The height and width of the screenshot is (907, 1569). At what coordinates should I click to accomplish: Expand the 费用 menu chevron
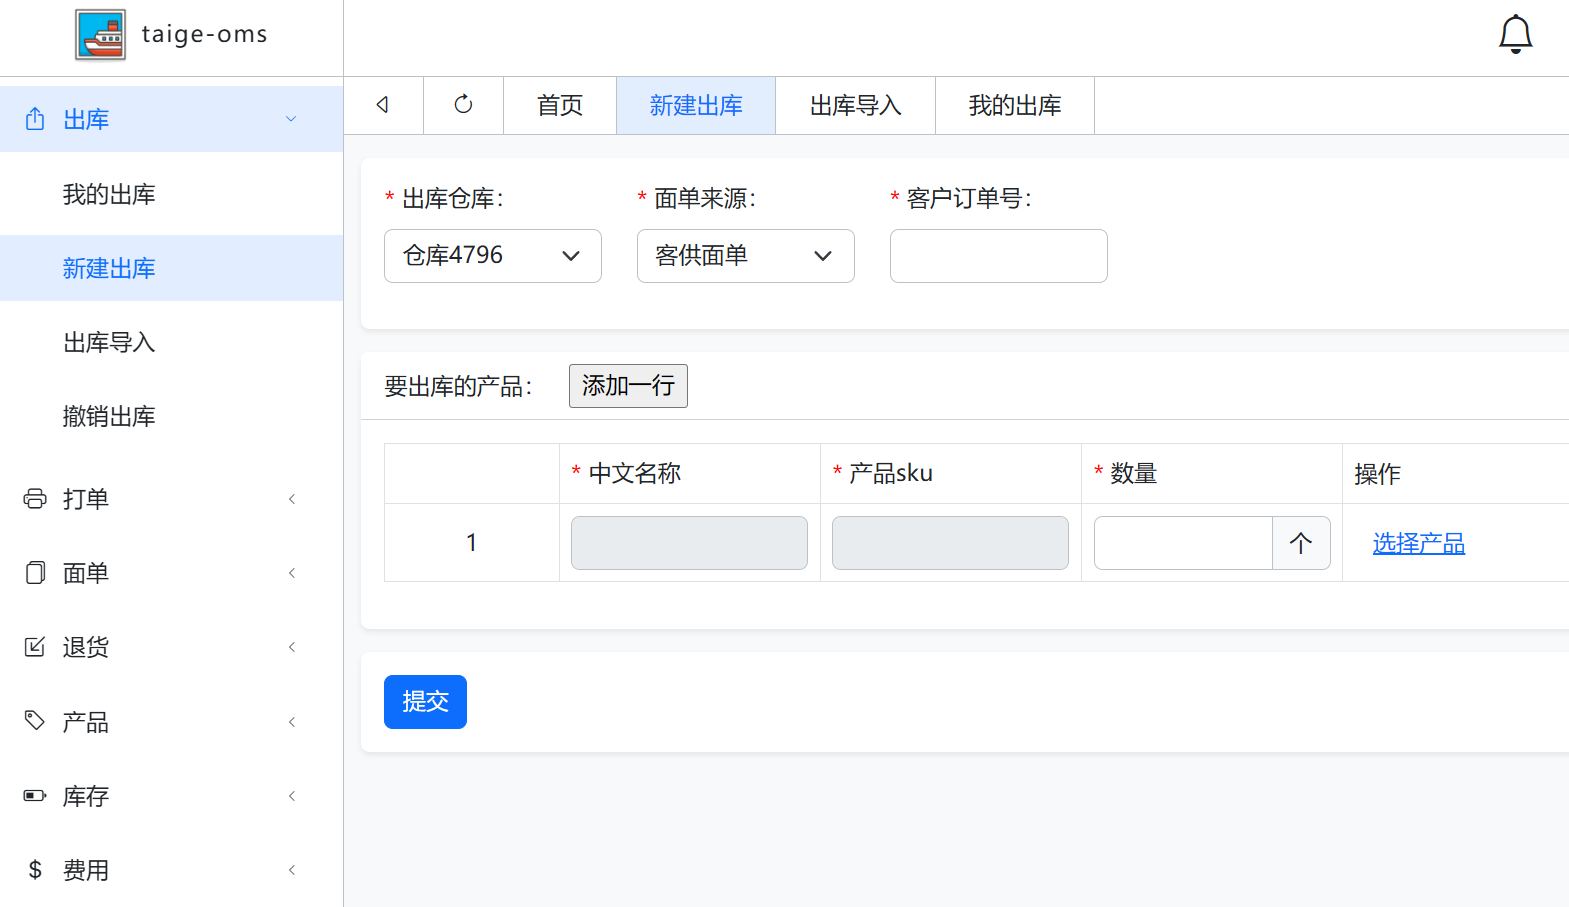pos(292,870)
